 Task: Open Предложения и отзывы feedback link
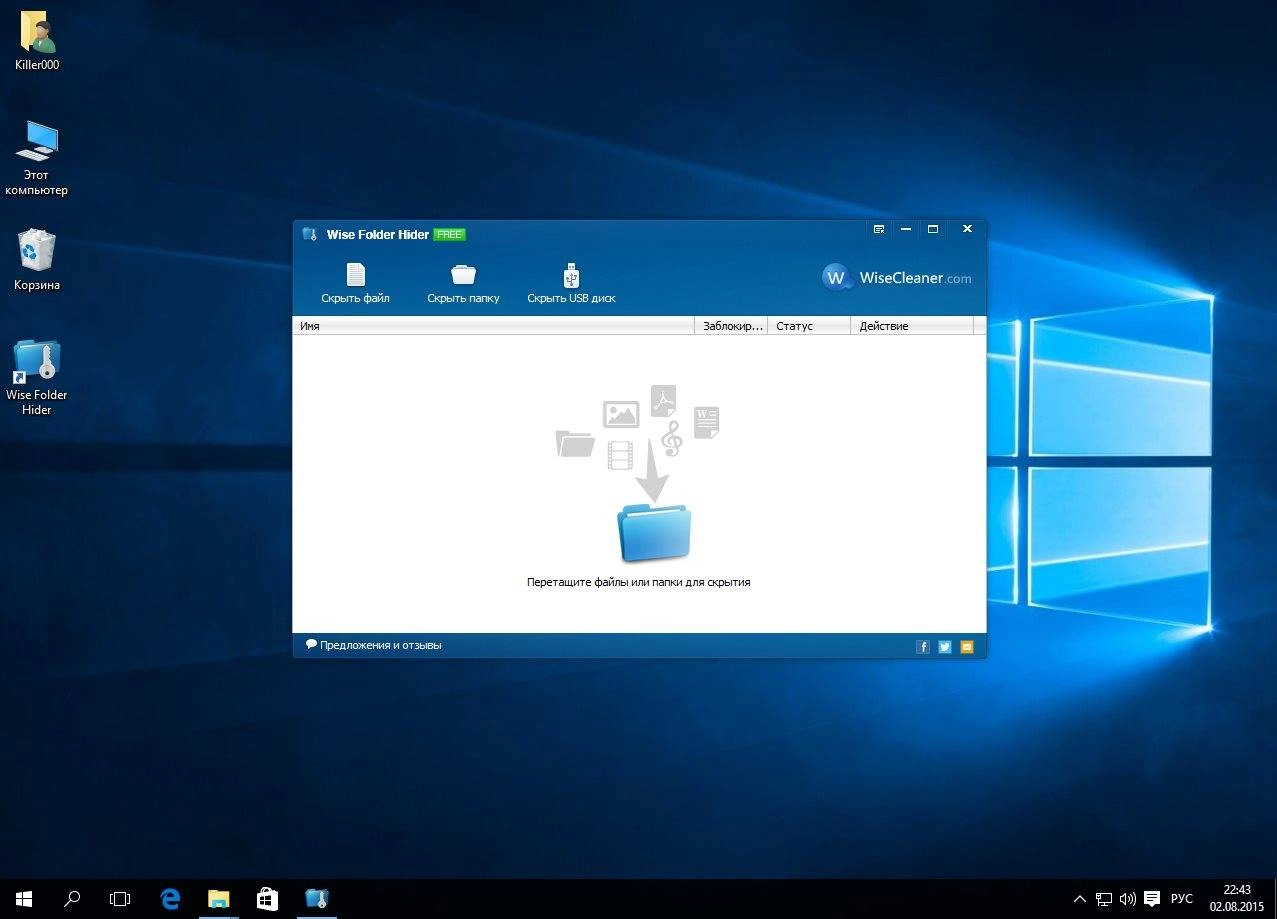coord(374,645)
